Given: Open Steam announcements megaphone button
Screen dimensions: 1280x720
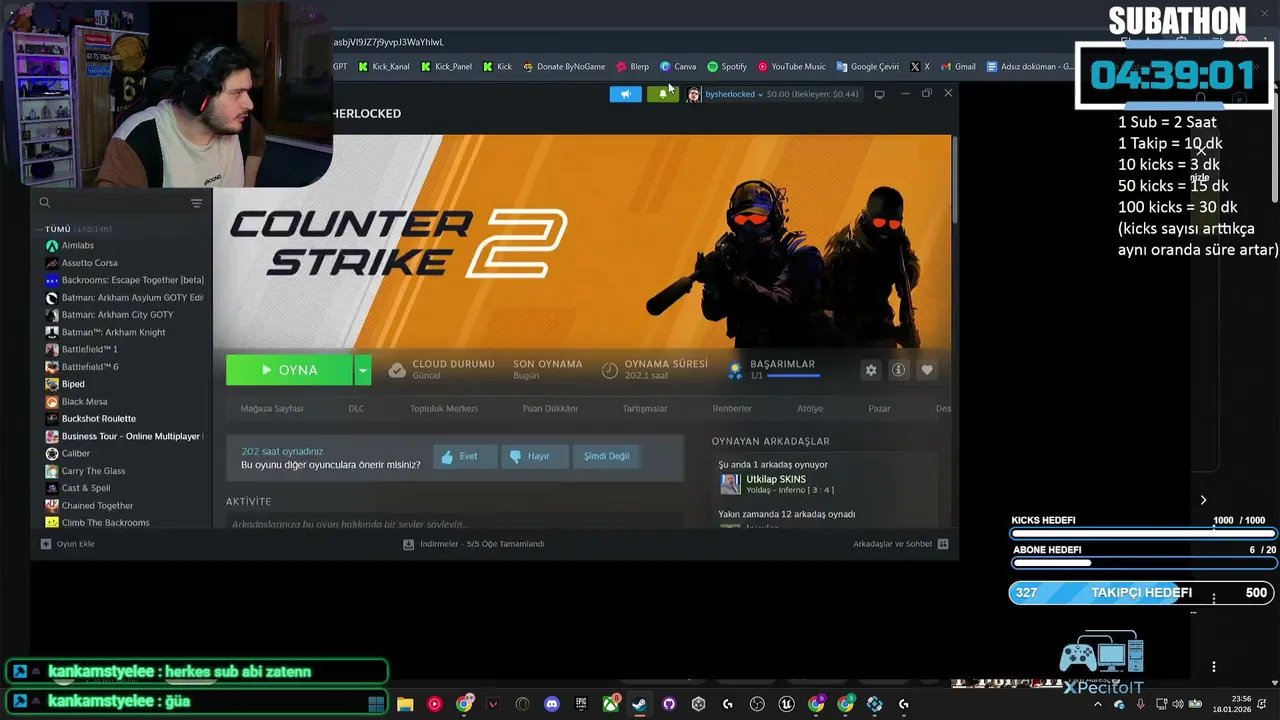Looking at the screenshot, I should [x=625, y=94].
